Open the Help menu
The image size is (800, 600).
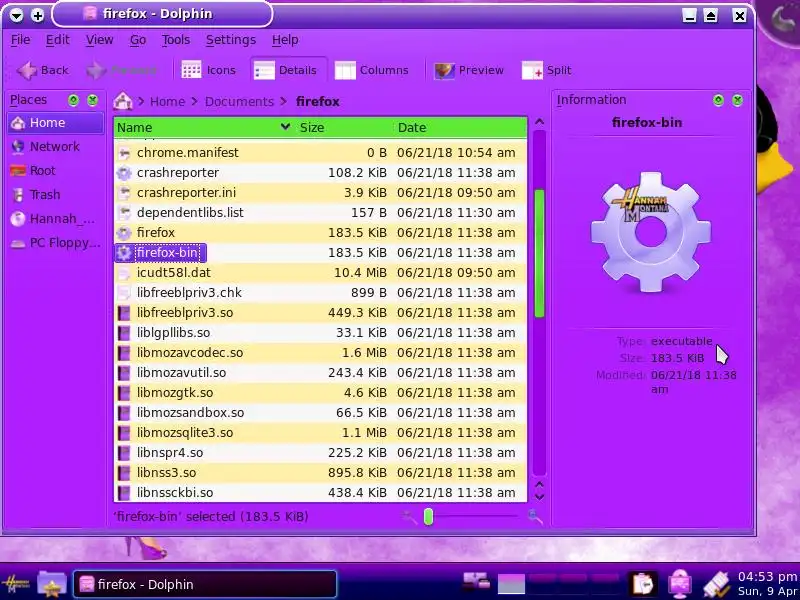285,40
